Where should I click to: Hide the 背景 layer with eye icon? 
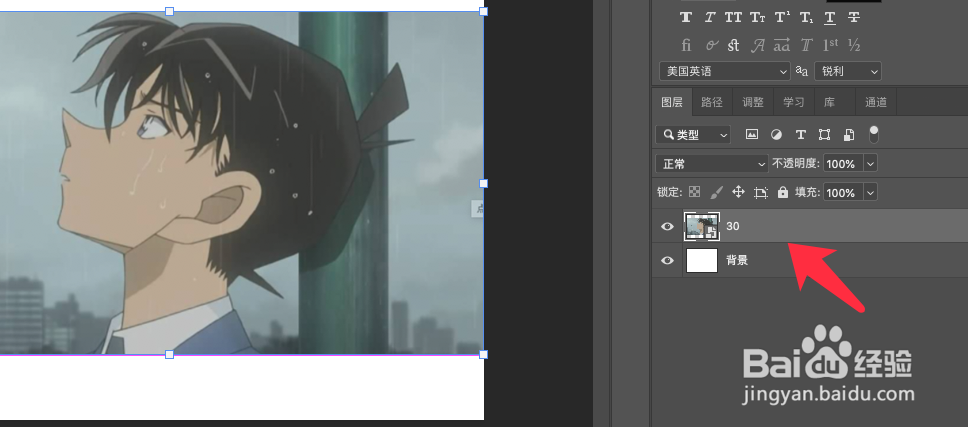(667, 260)
